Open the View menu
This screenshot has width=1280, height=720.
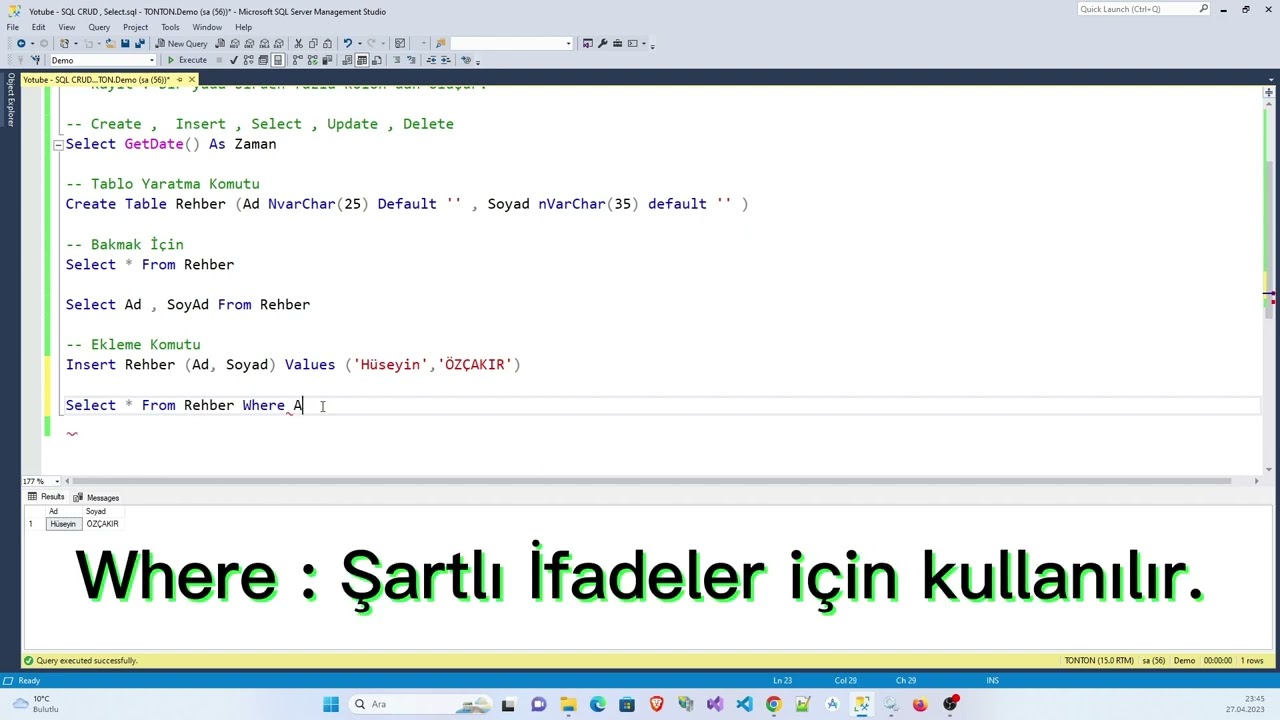tap(67, 27)
